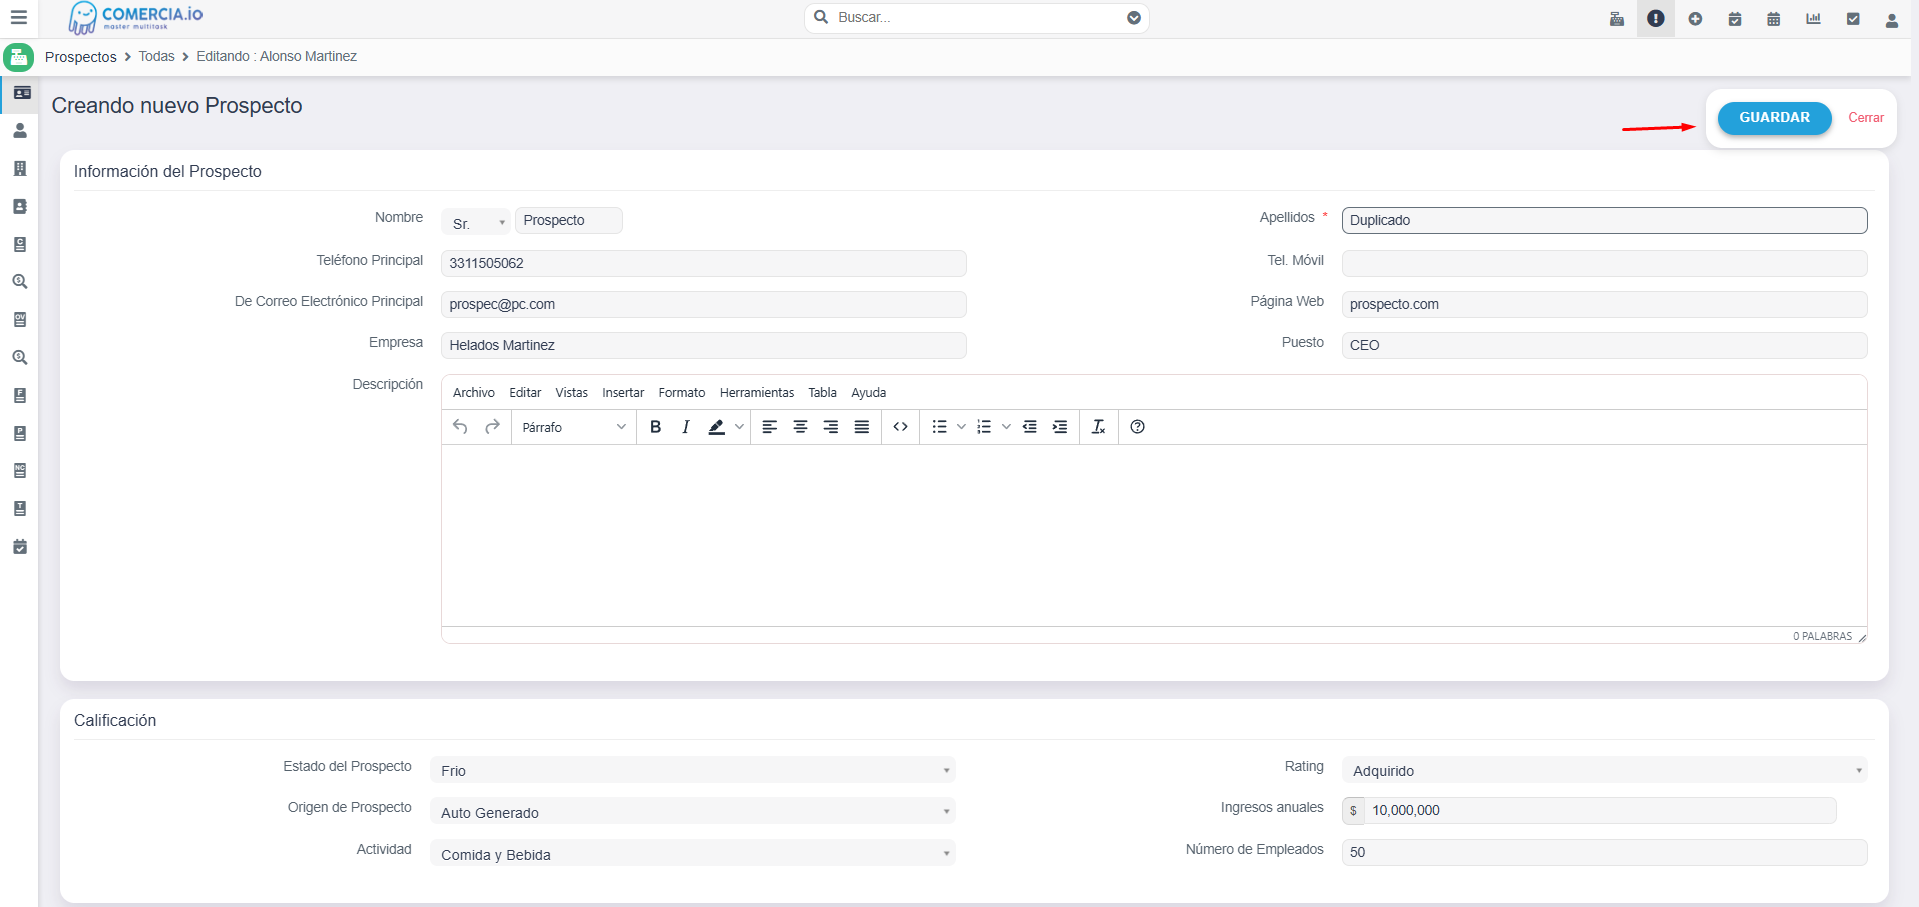Image resolution: width=1919 pixels, height=907 pixels.
Task: Open the building accounts sidebar icon
Action: pos(20,169)
